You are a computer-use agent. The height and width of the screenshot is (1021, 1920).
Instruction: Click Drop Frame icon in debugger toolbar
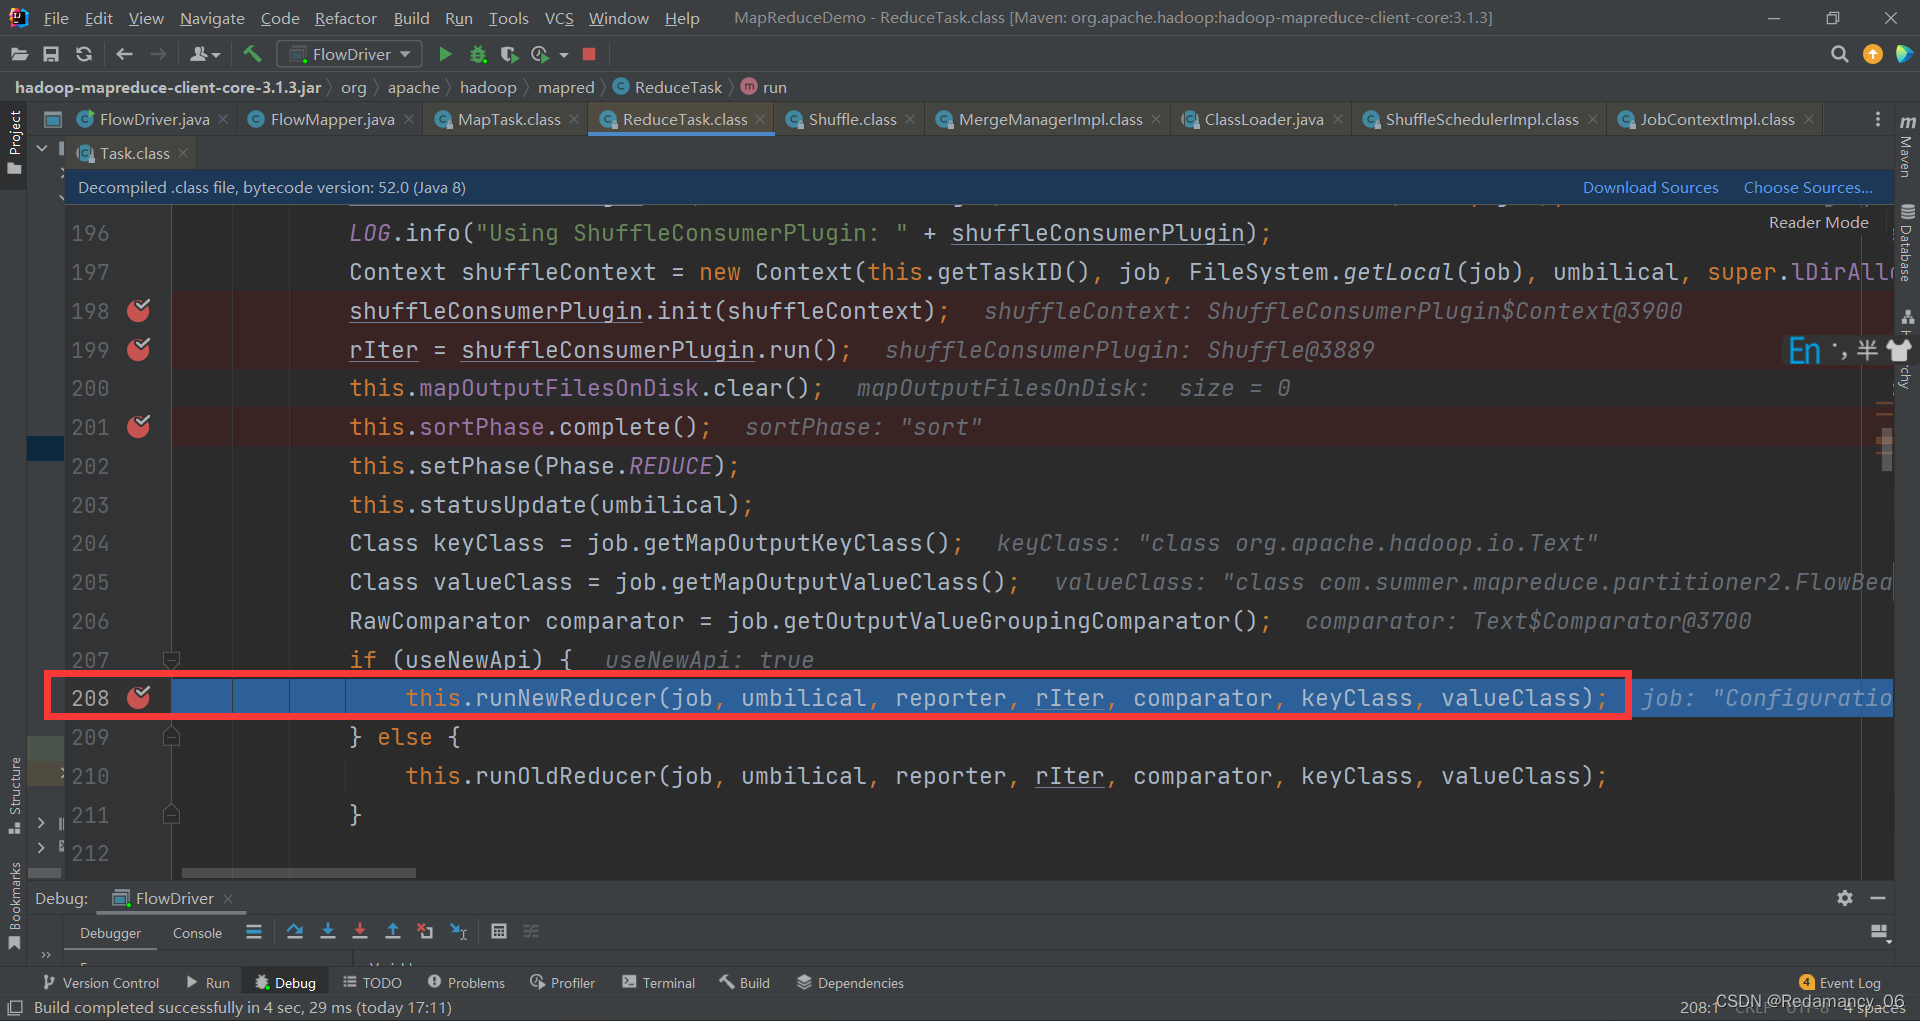coord(425,931)
